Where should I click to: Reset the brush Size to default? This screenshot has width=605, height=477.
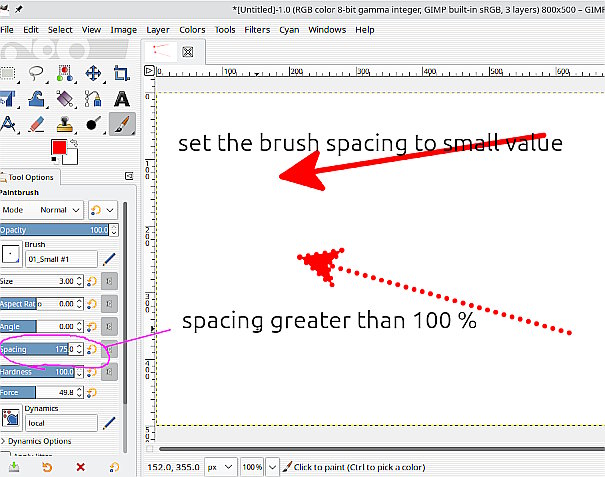click(x=93, y=281)
